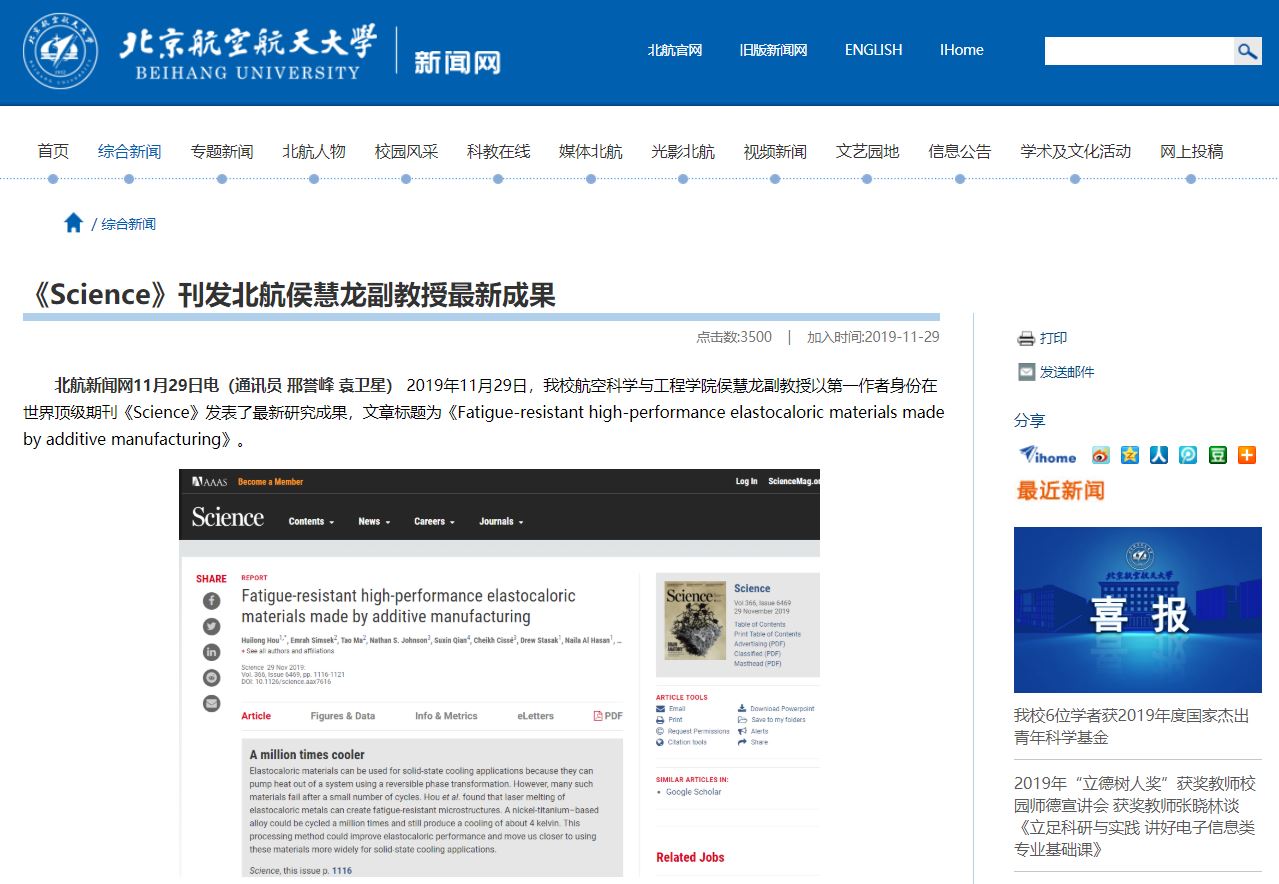The width and height of the screenshot is (1279, 884).
Task: Click the envelope icon to send email
Action: 1026,372
